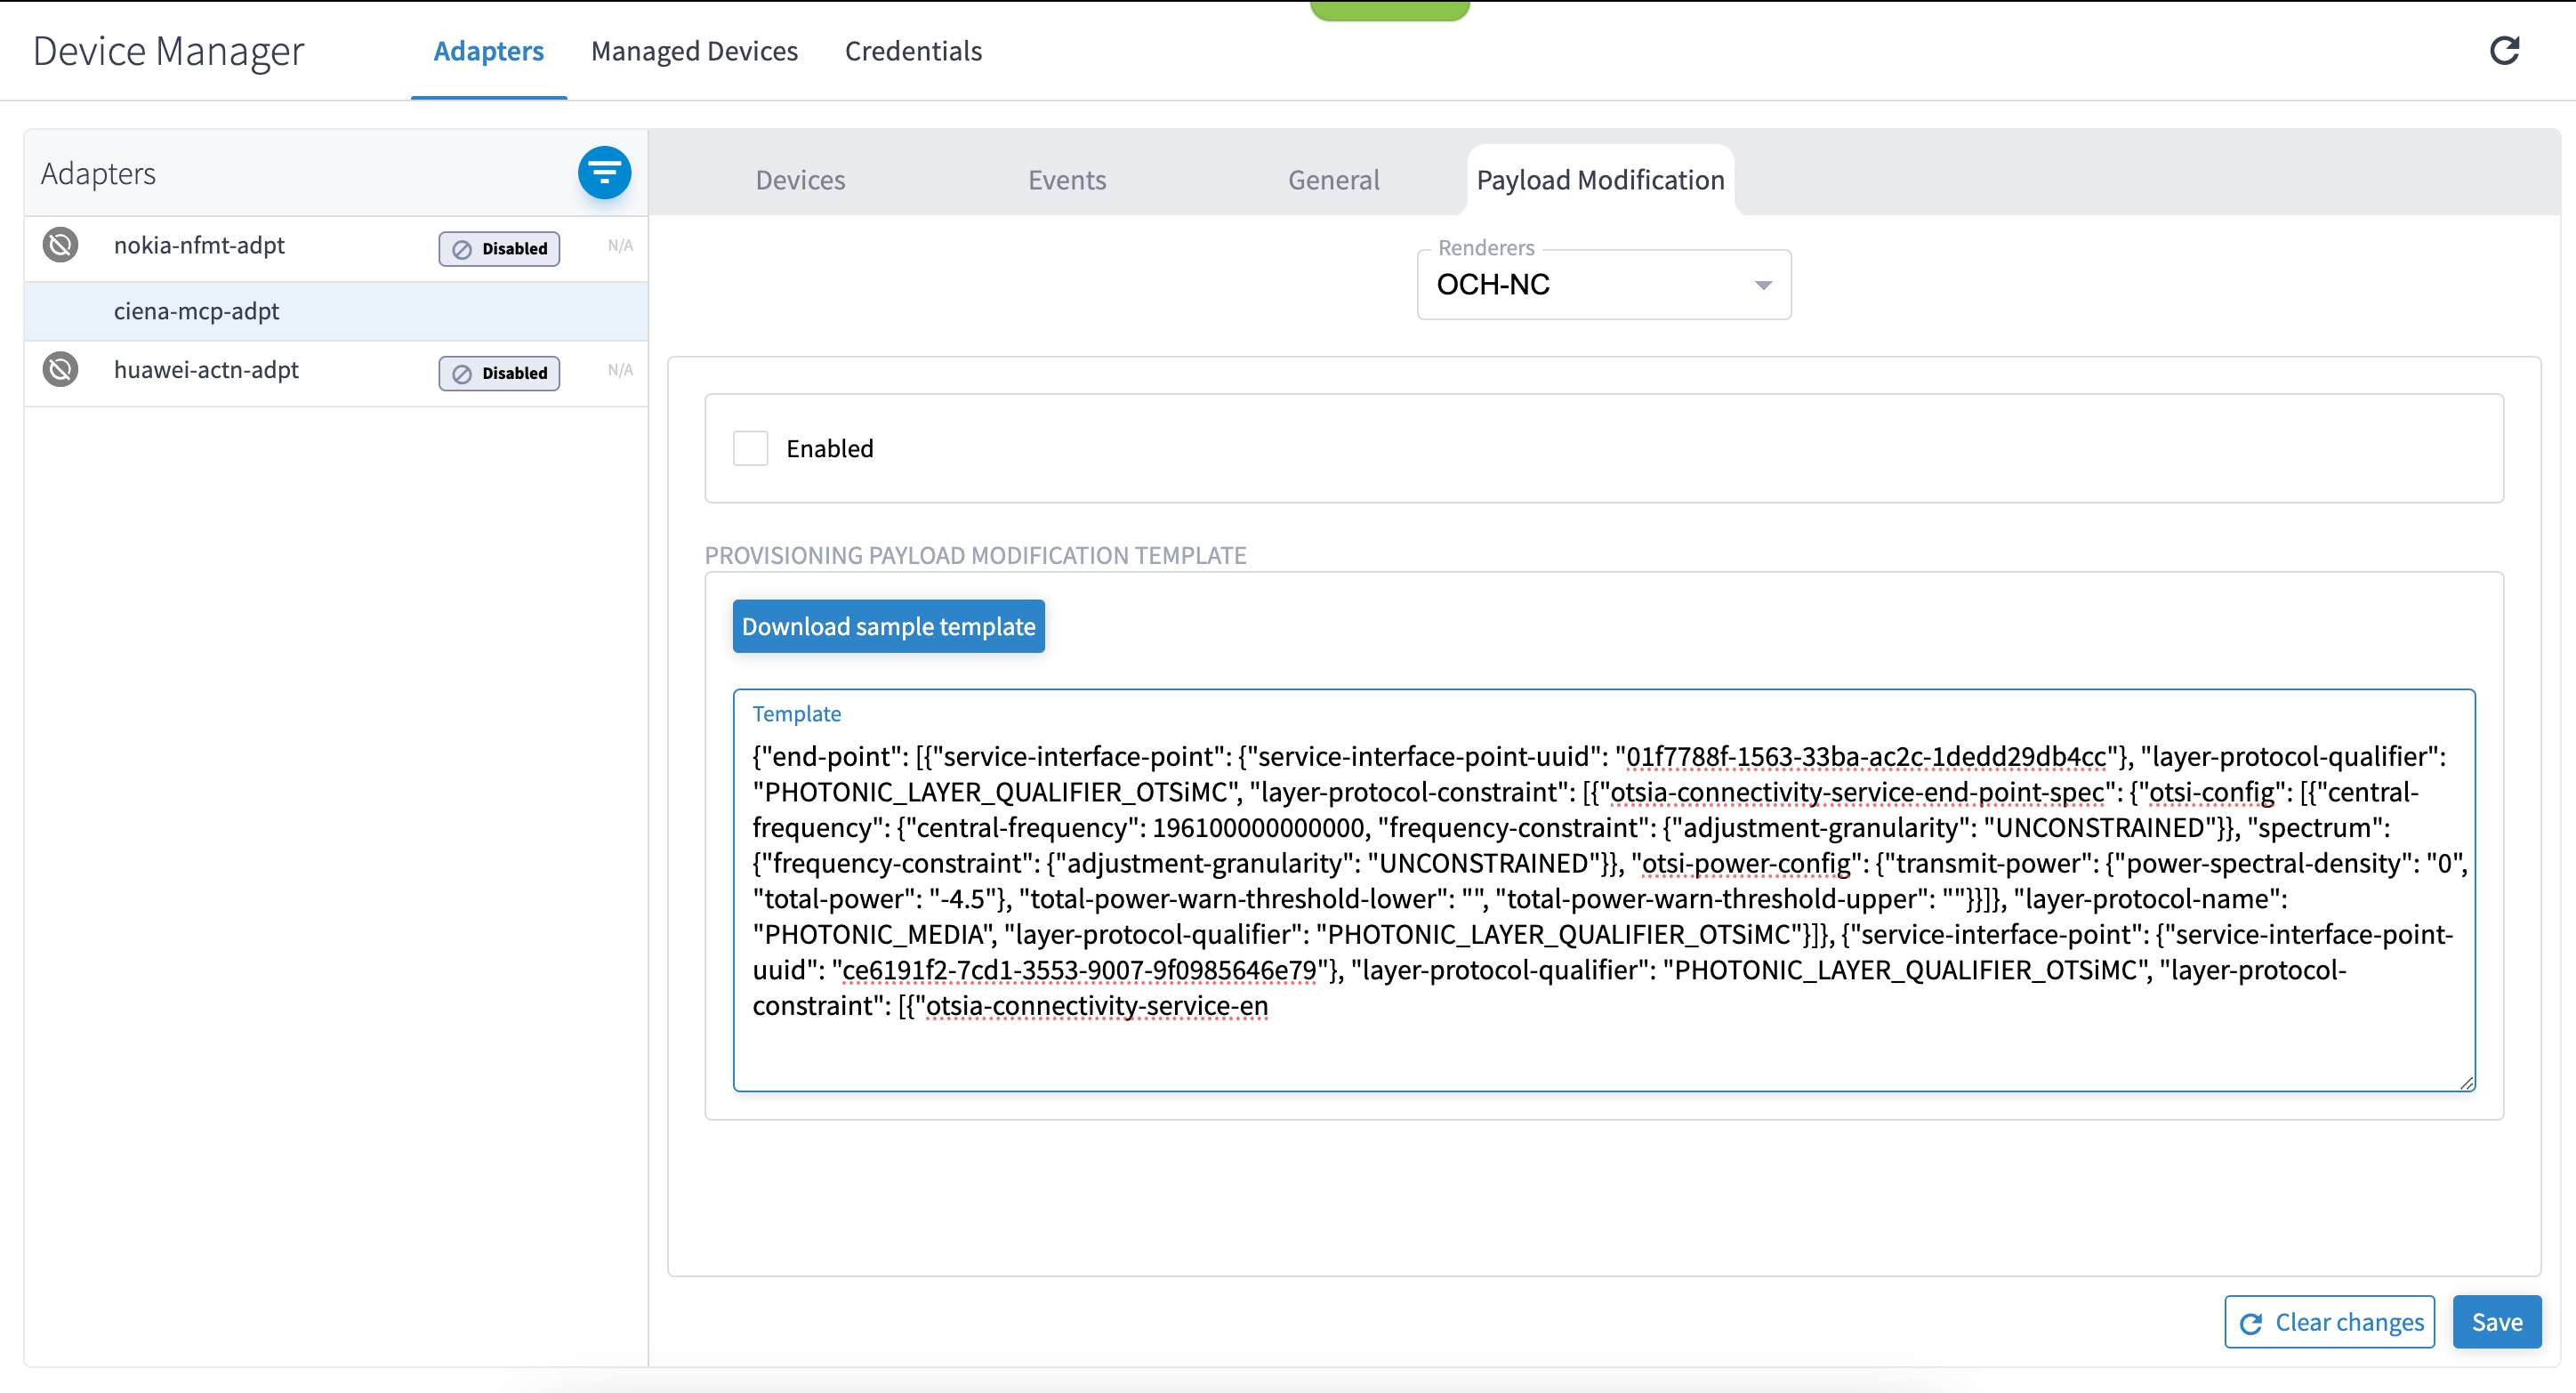Enable the Payload Modification checkbox
This screenshot has width=2576, height=1393.
[x=750, y=448]
